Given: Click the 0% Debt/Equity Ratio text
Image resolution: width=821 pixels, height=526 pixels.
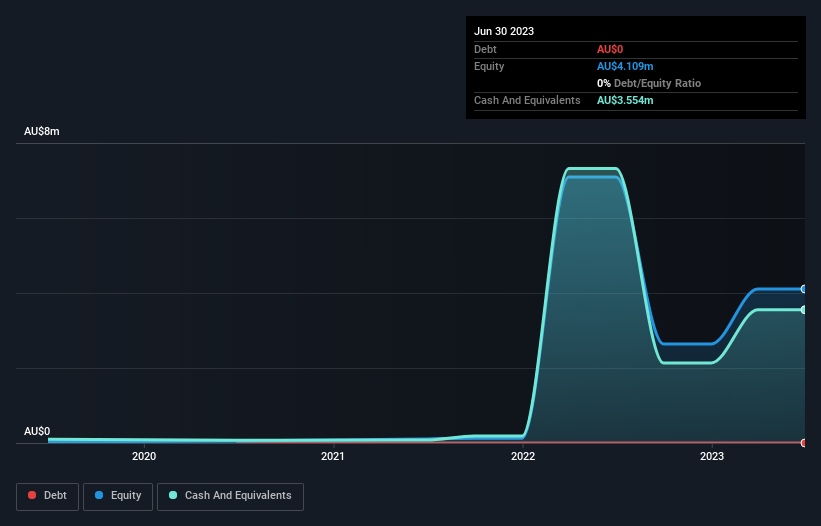Looking at the screenshot, I should click(649, 83).
